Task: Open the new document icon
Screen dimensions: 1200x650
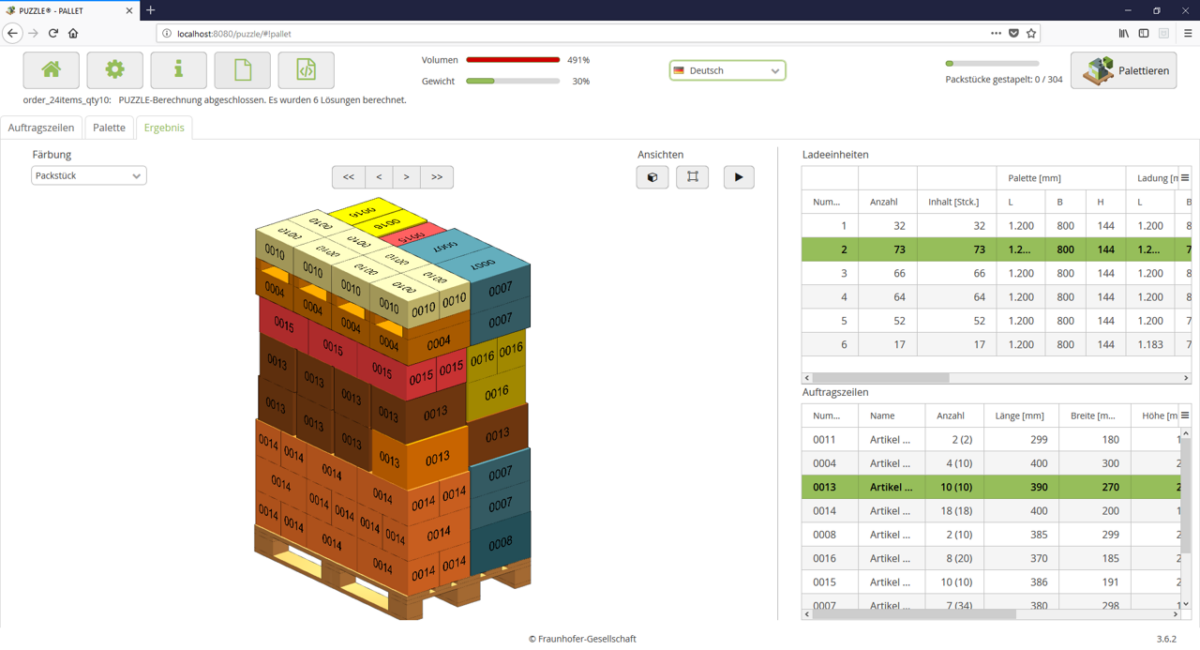Action: [x=242, y=70]
